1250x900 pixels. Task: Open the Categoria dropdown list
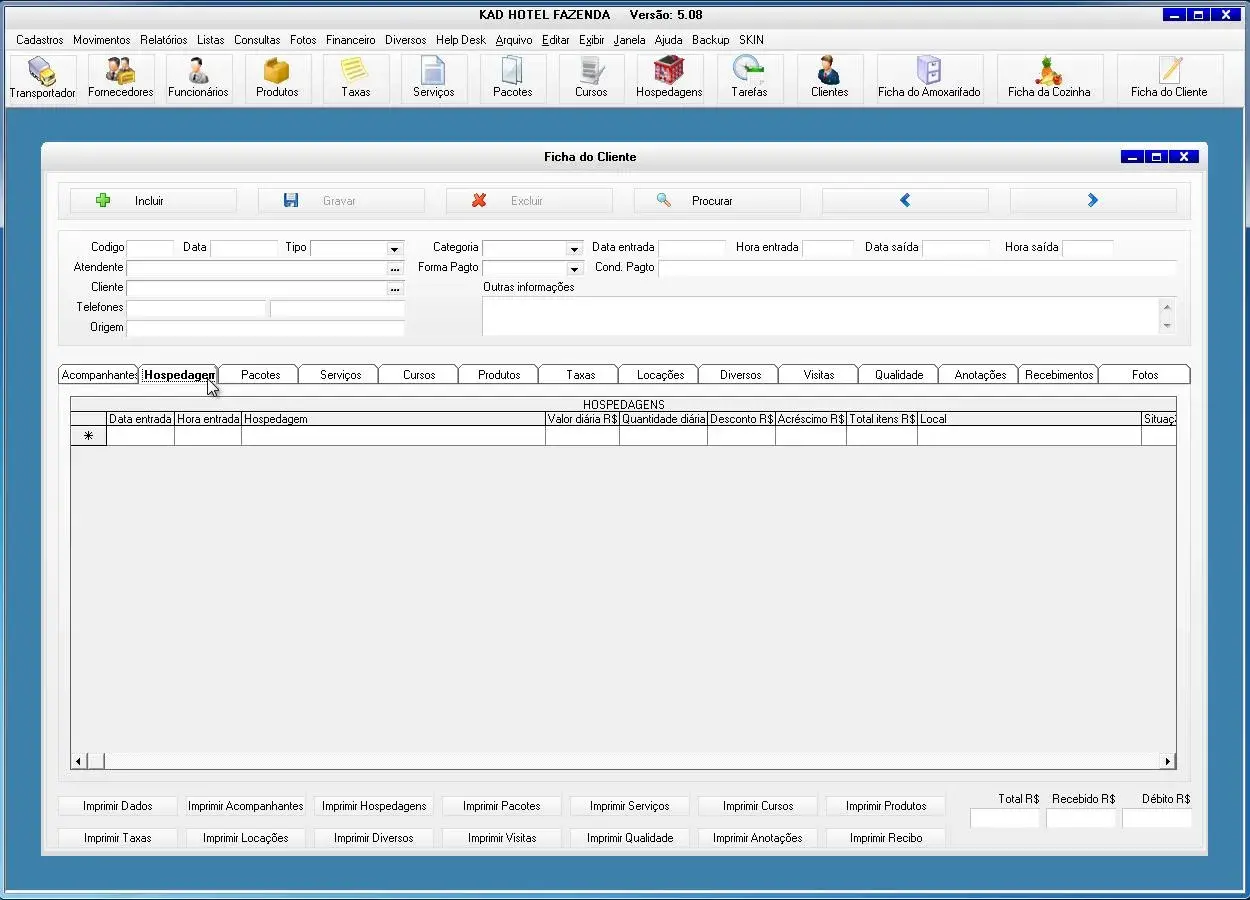click(x=574, y=249)
